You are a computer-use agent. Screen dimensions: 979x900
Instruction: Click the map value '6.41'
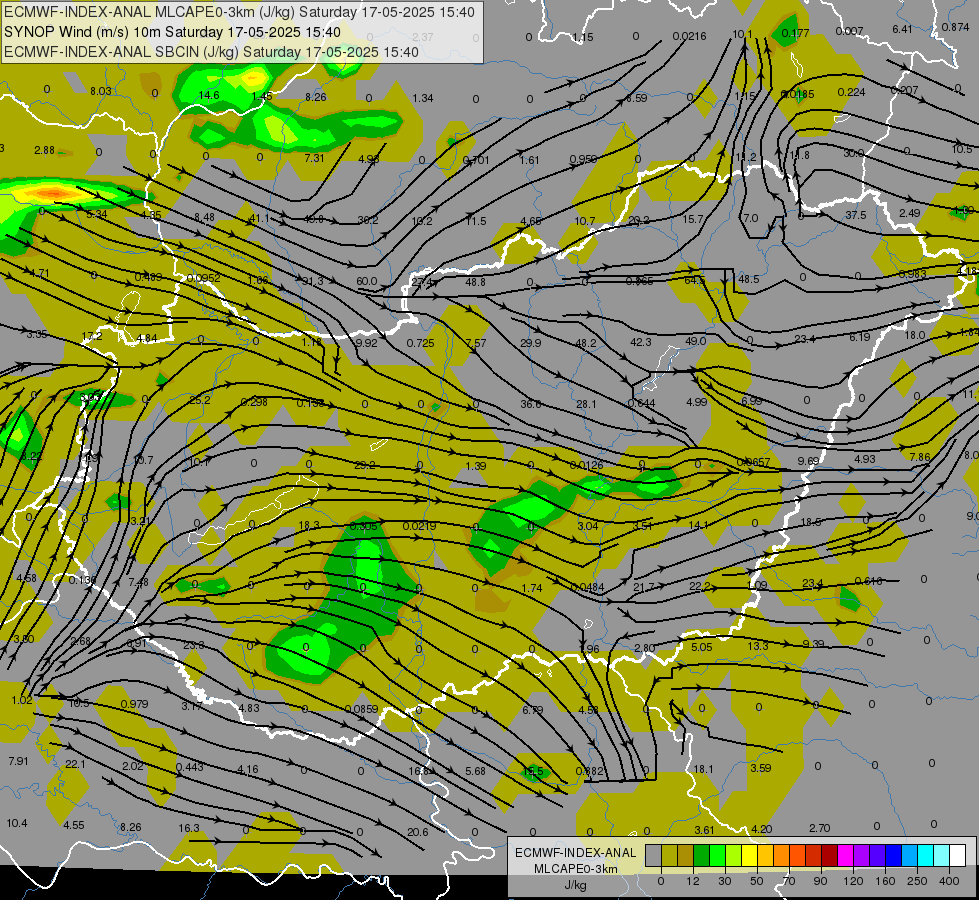pyautogui.click(x=902, y=29)
